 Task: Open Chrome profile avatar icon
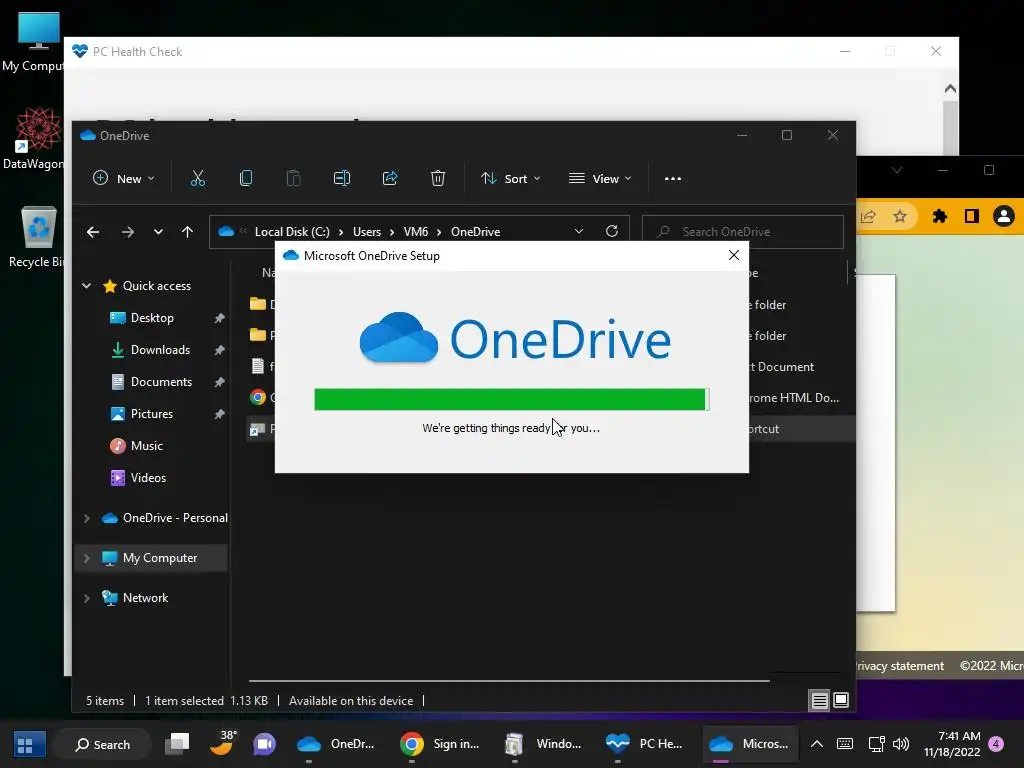[1004, 216]
